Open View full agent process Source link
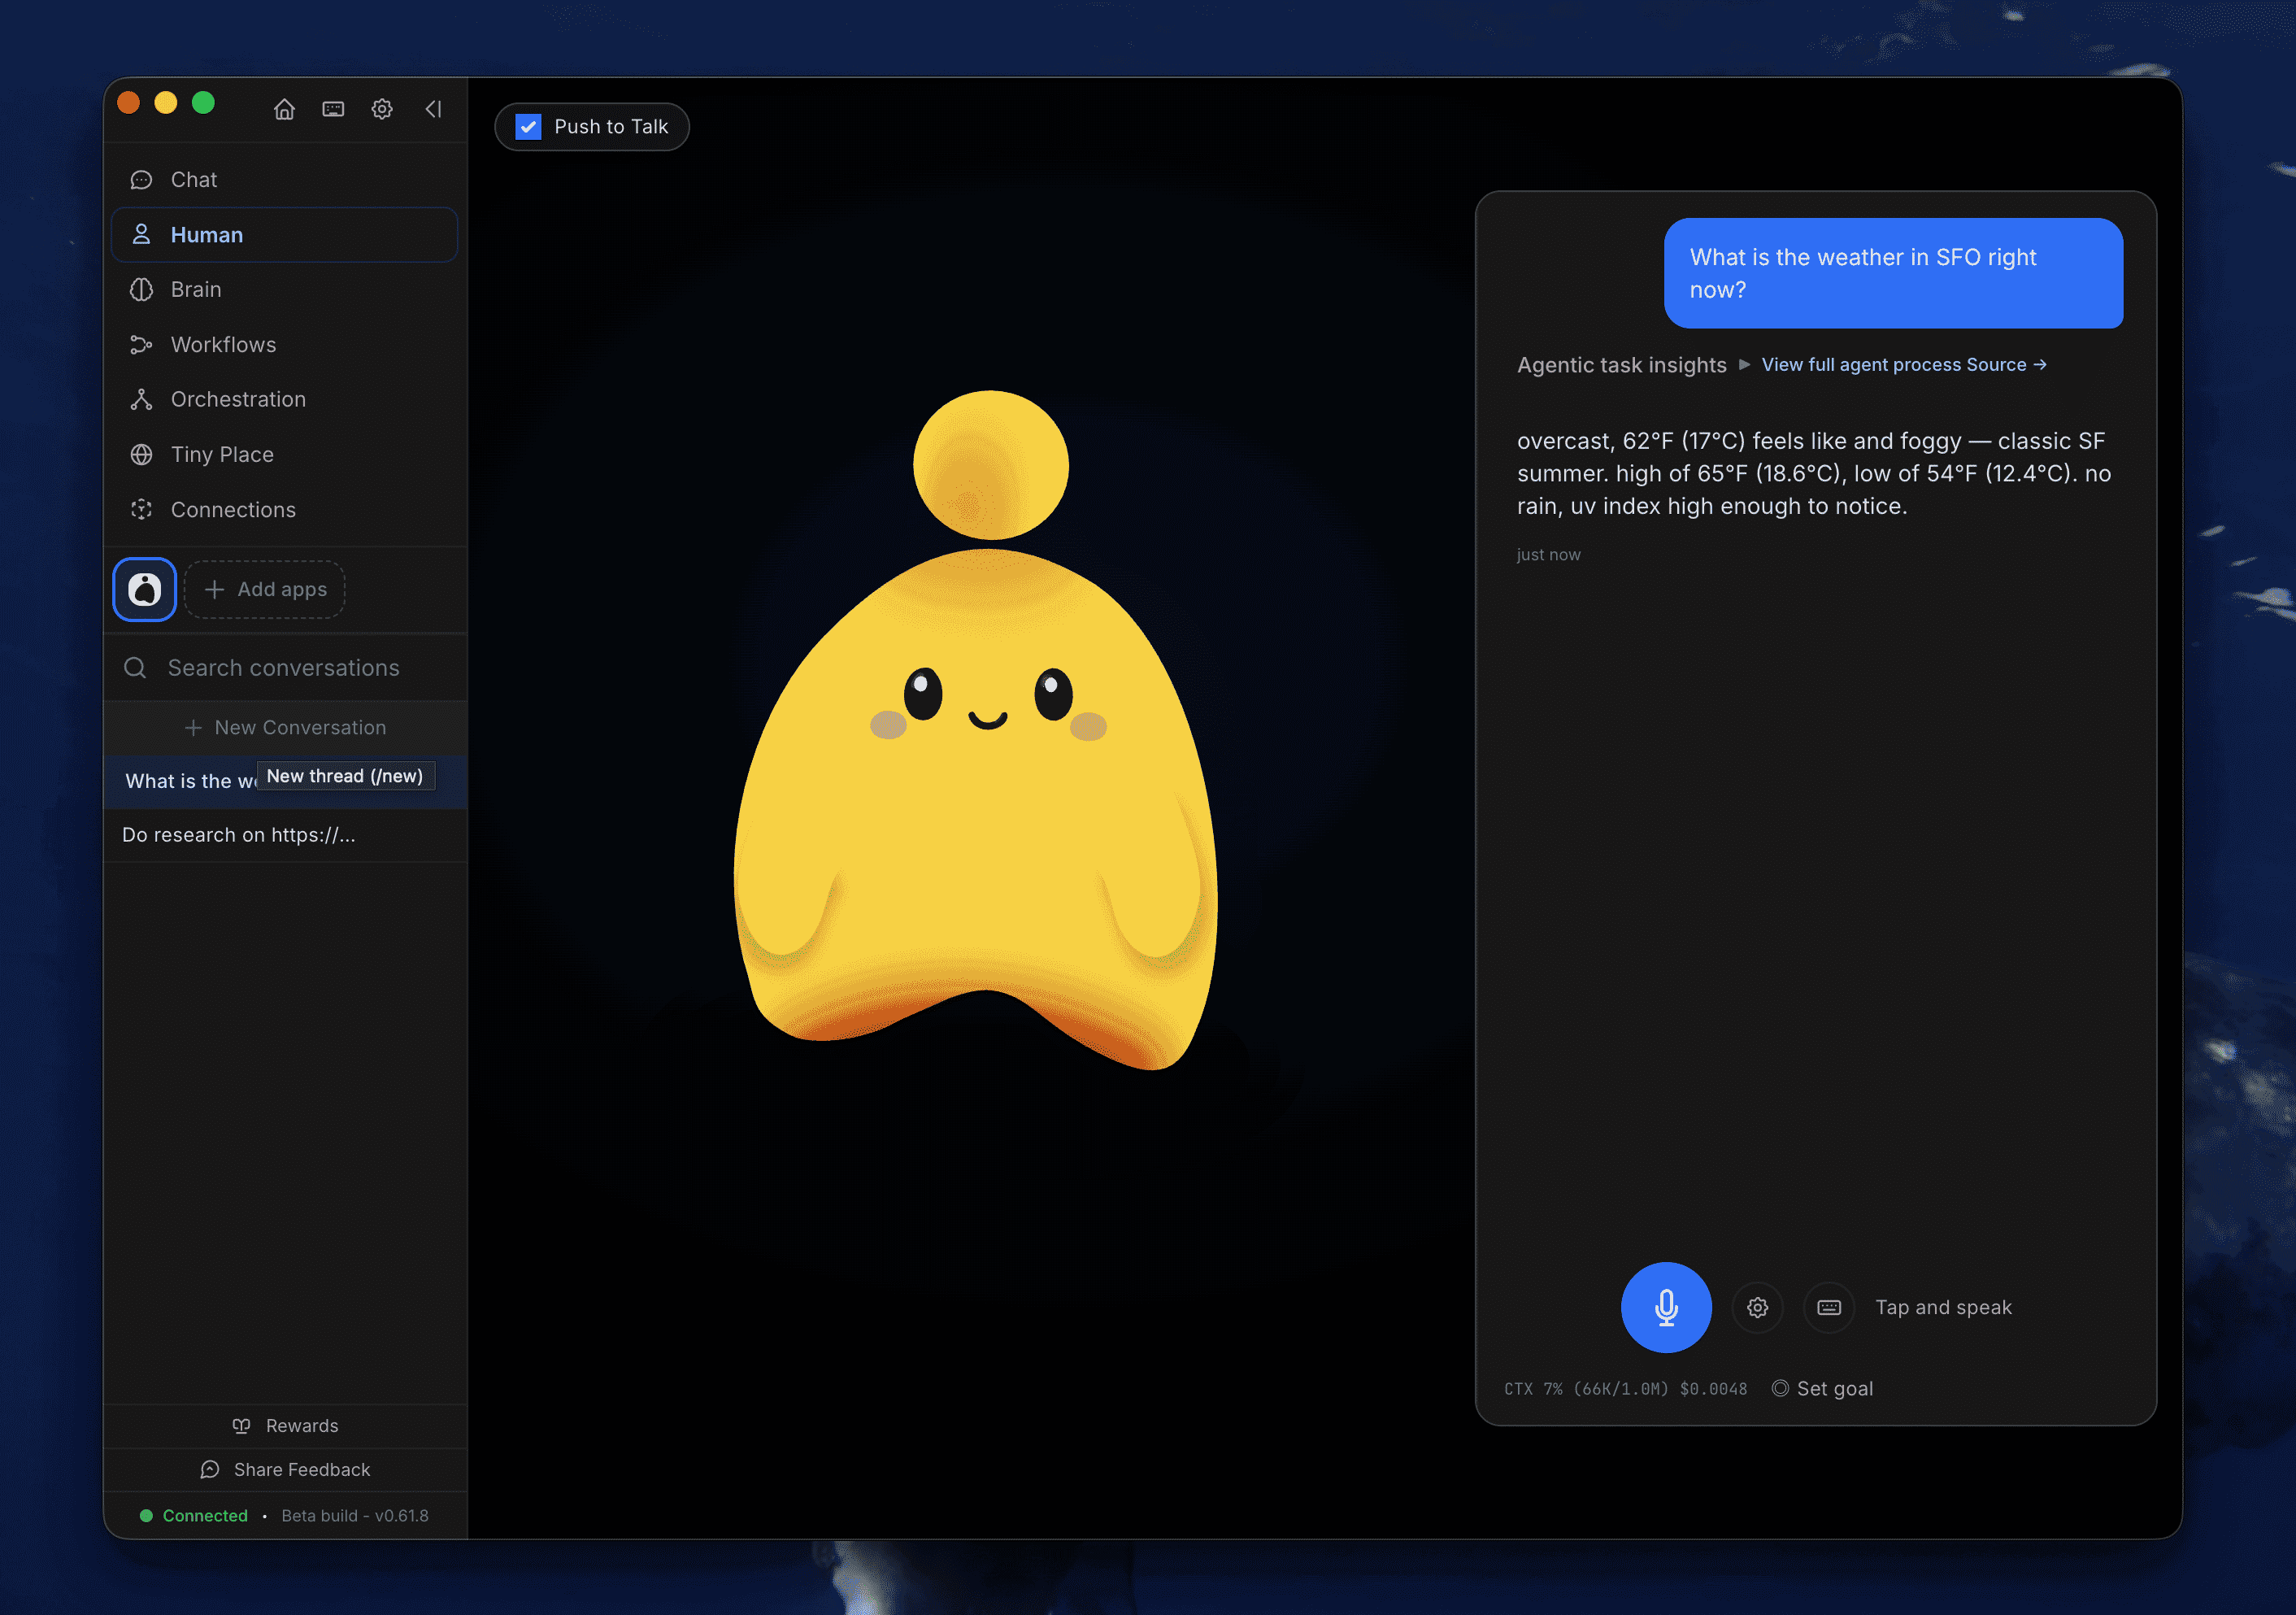The height and width of the screenshot is (1615, 2296). 1904,365
